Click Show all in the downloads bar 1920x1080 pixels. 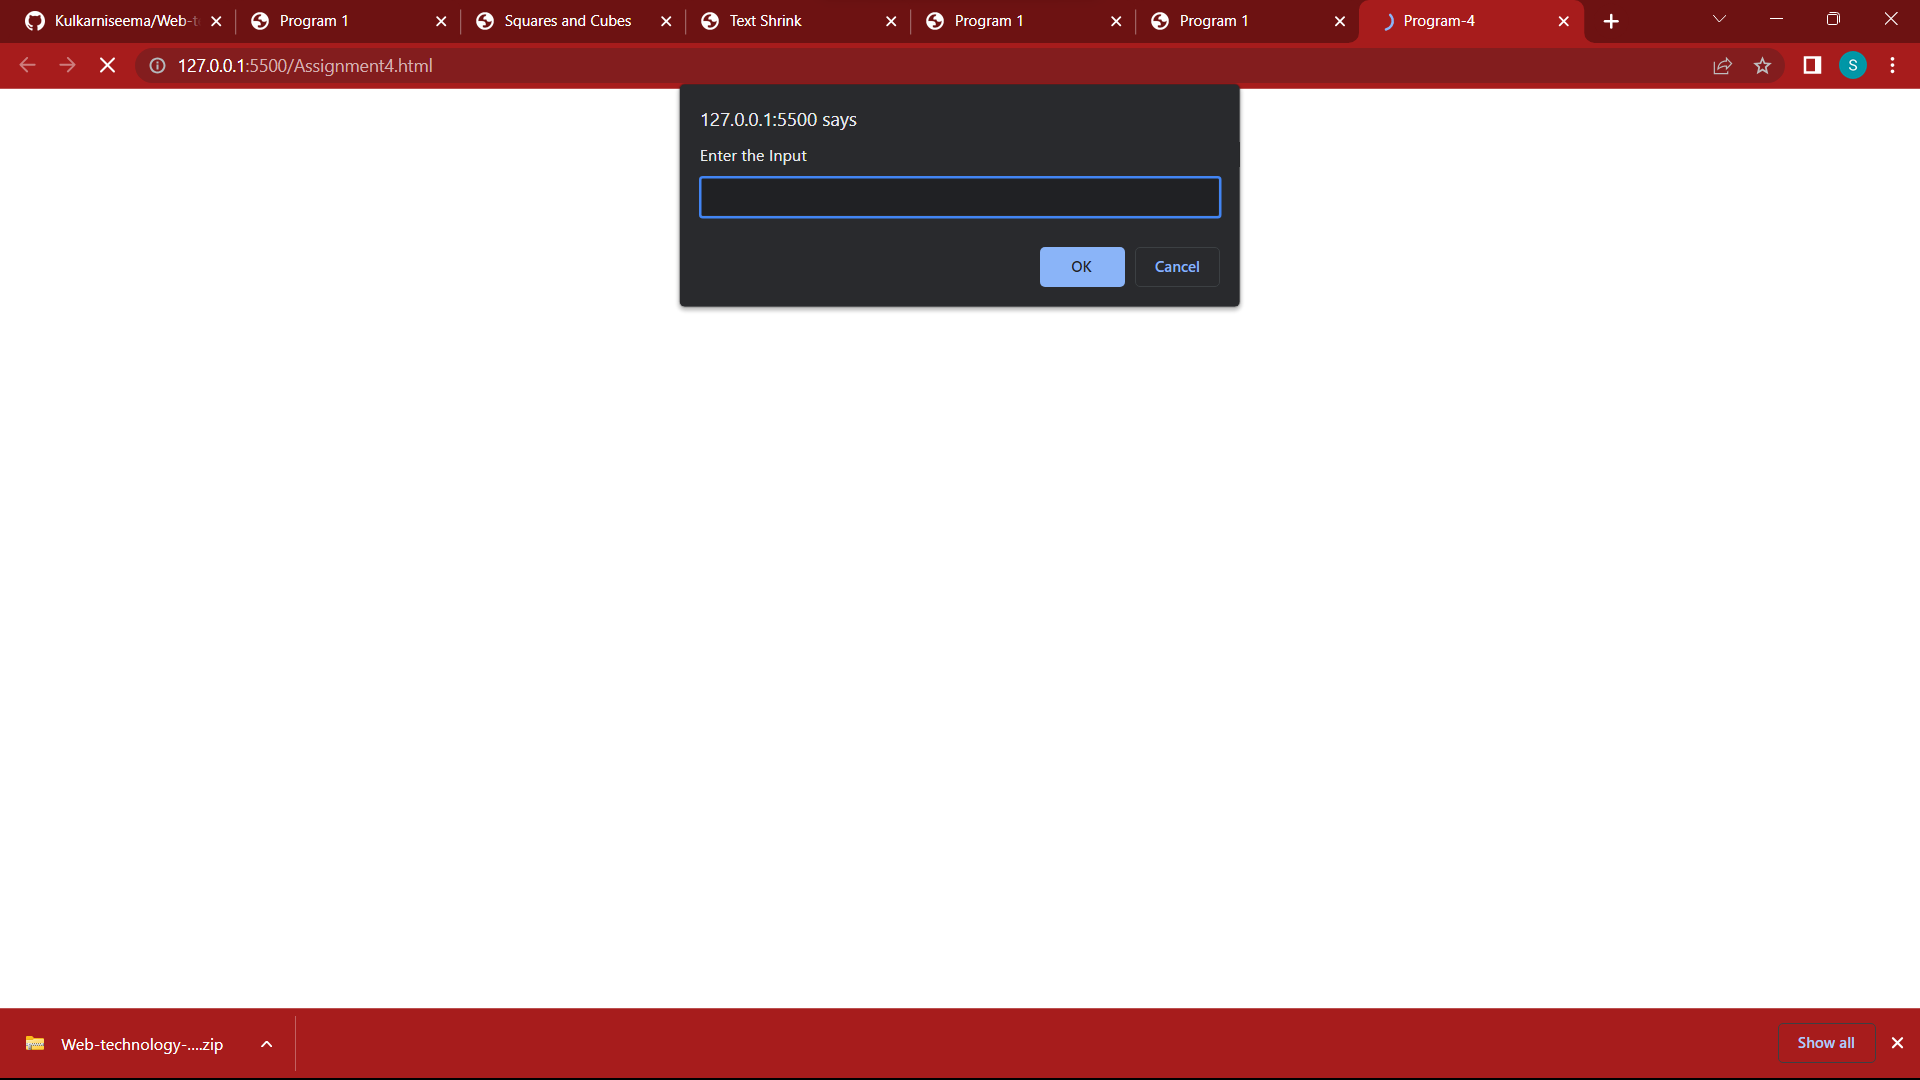tap(1825, 1042)
